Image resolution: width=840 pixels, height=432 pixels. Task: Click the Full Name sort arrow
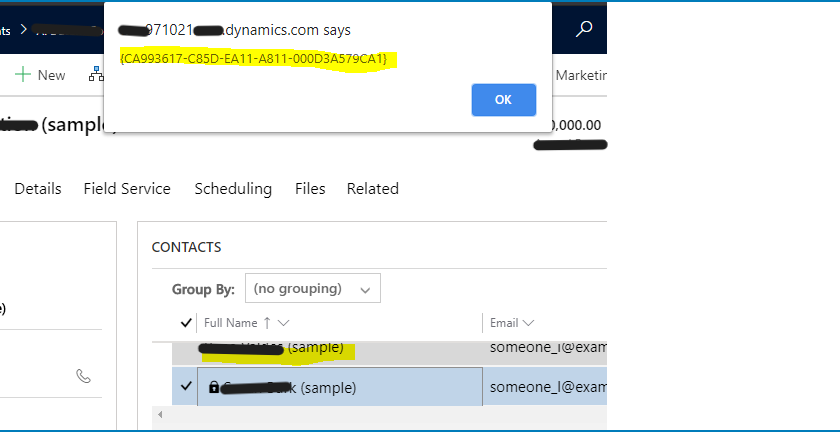267,323
